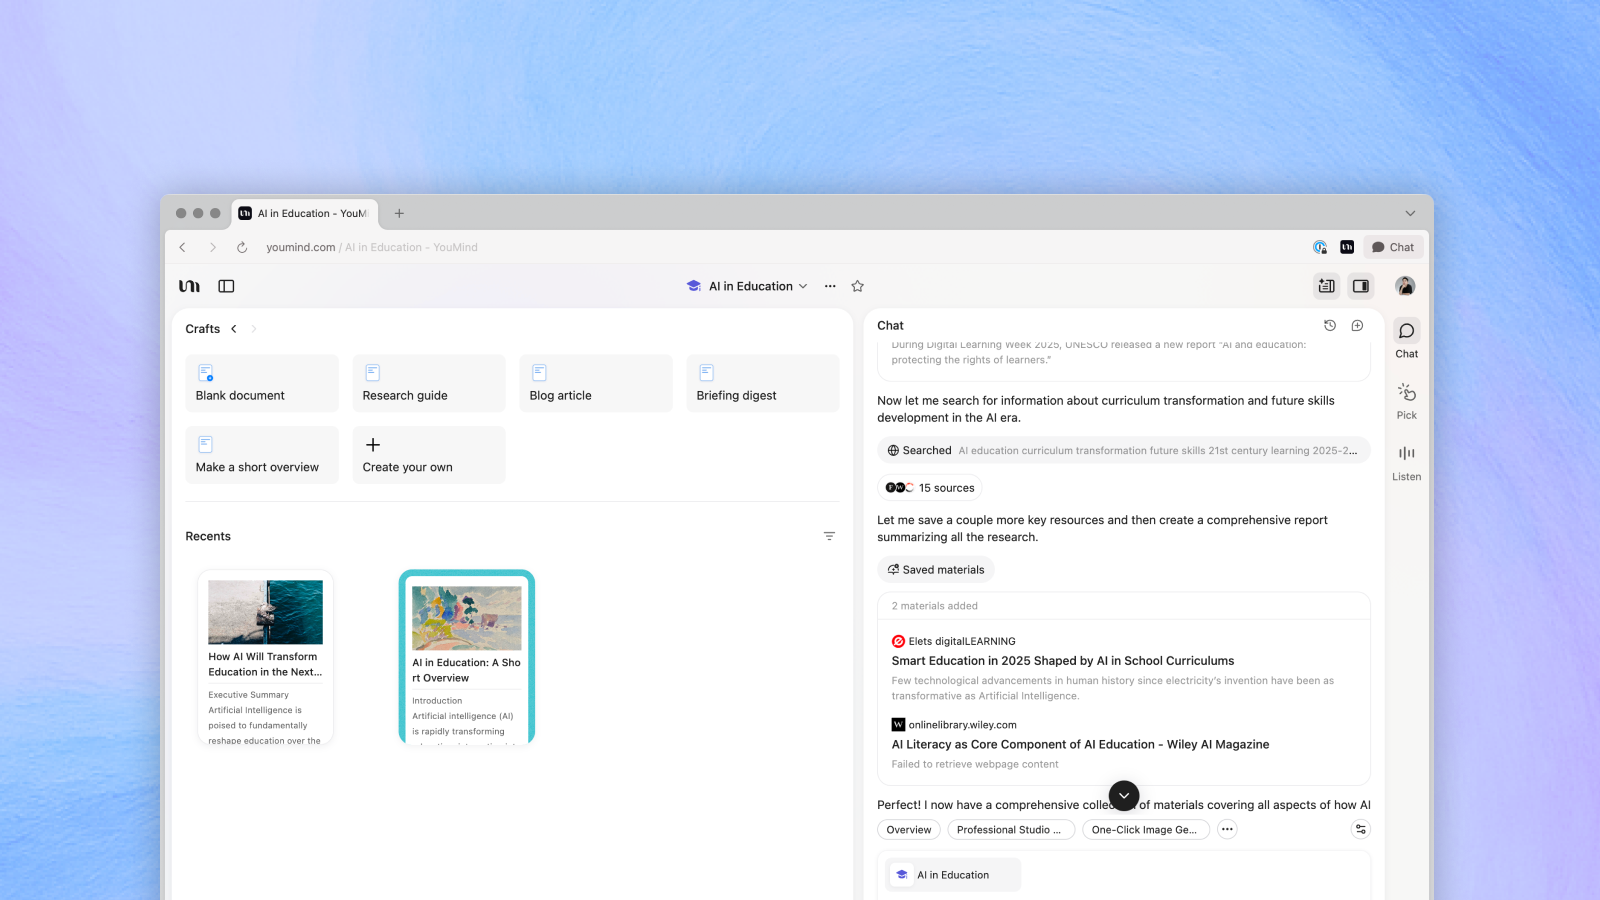This screenshot has height=900, width=1600.
Task: Open more options next to board title
Action: pos(830,286)
